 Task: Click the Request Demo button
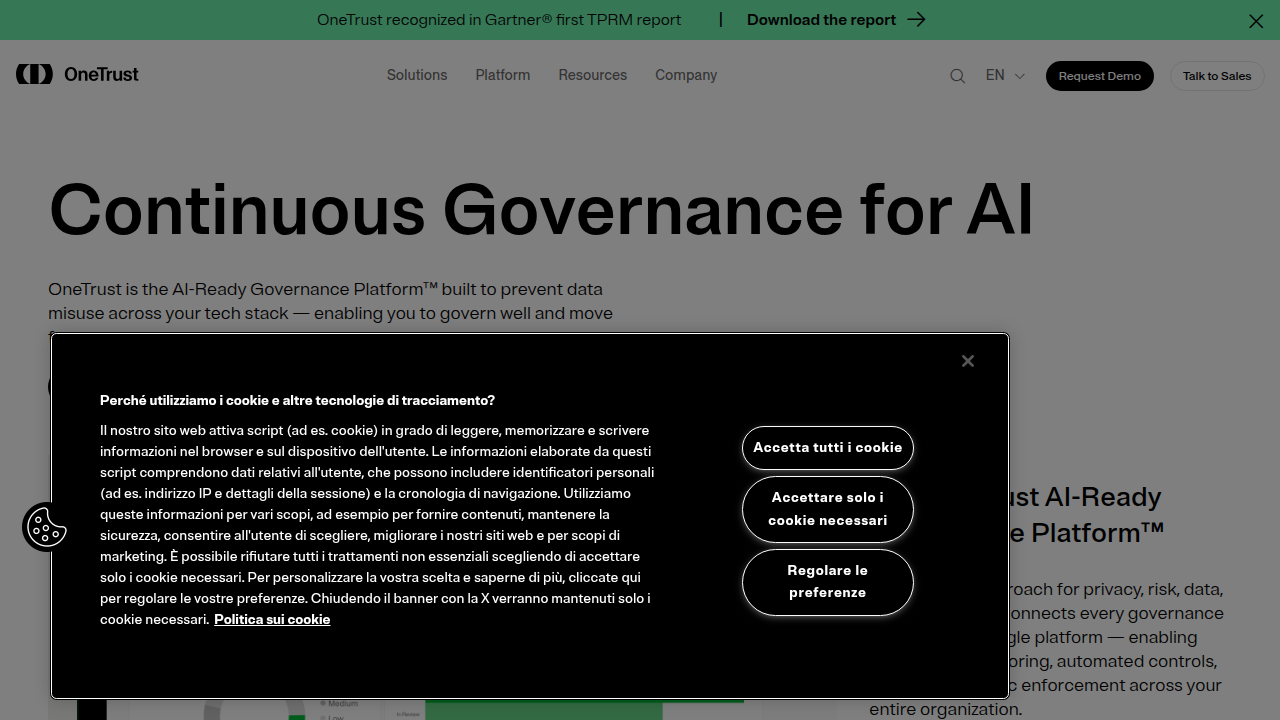pos(1100,76)
